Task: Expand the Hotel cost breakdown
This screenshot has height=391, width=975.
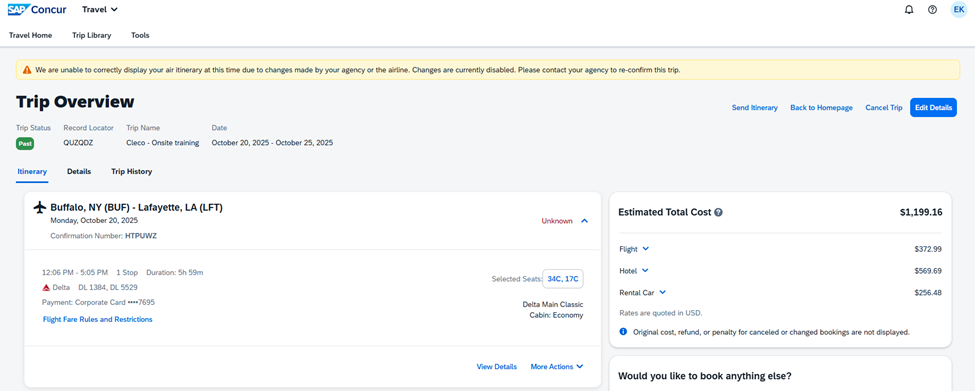Action: [645, 270]
